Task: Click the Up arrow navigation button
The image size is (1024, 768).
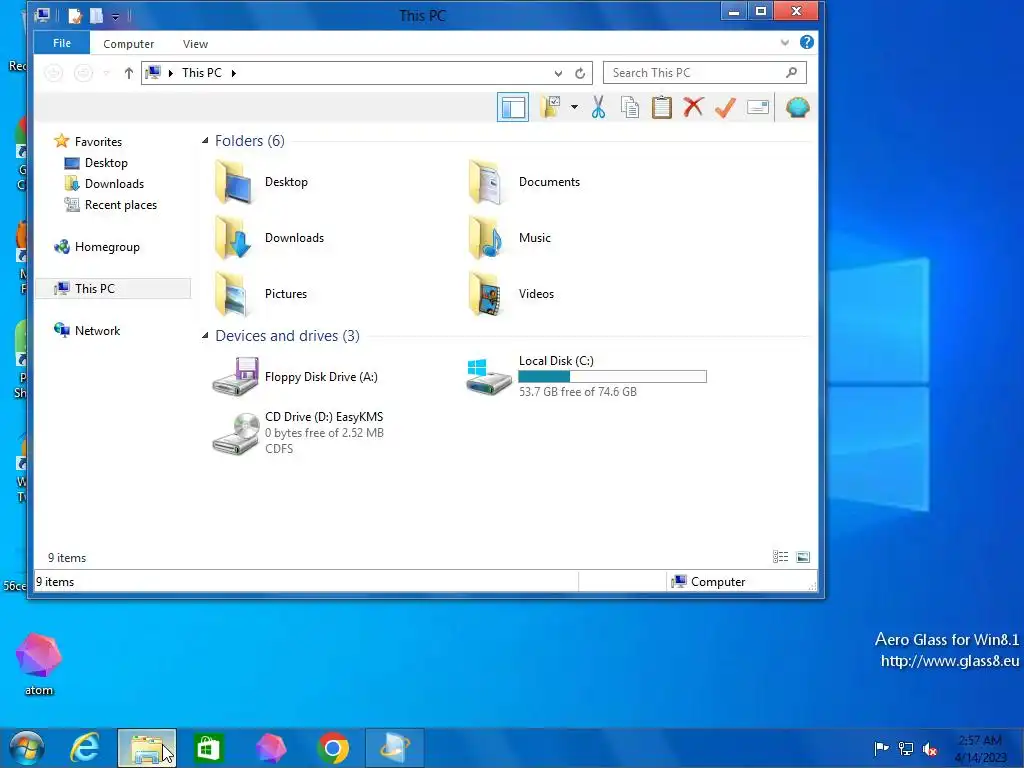Action: (129, 73)
